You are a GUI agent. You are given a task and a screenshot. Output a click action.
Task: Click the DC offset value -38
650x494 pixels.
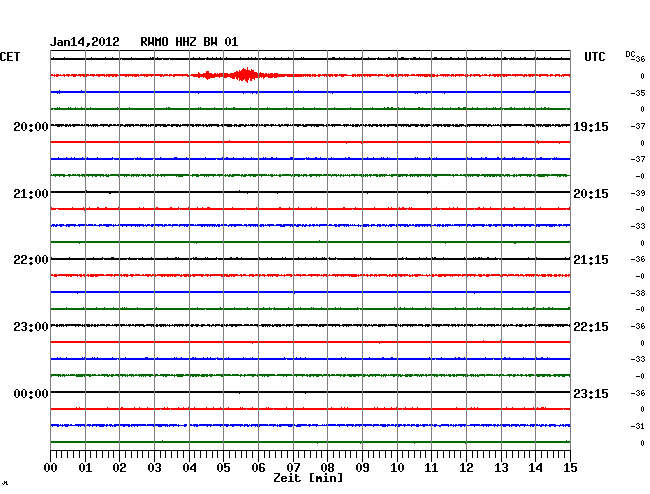(x=638, y=293)
